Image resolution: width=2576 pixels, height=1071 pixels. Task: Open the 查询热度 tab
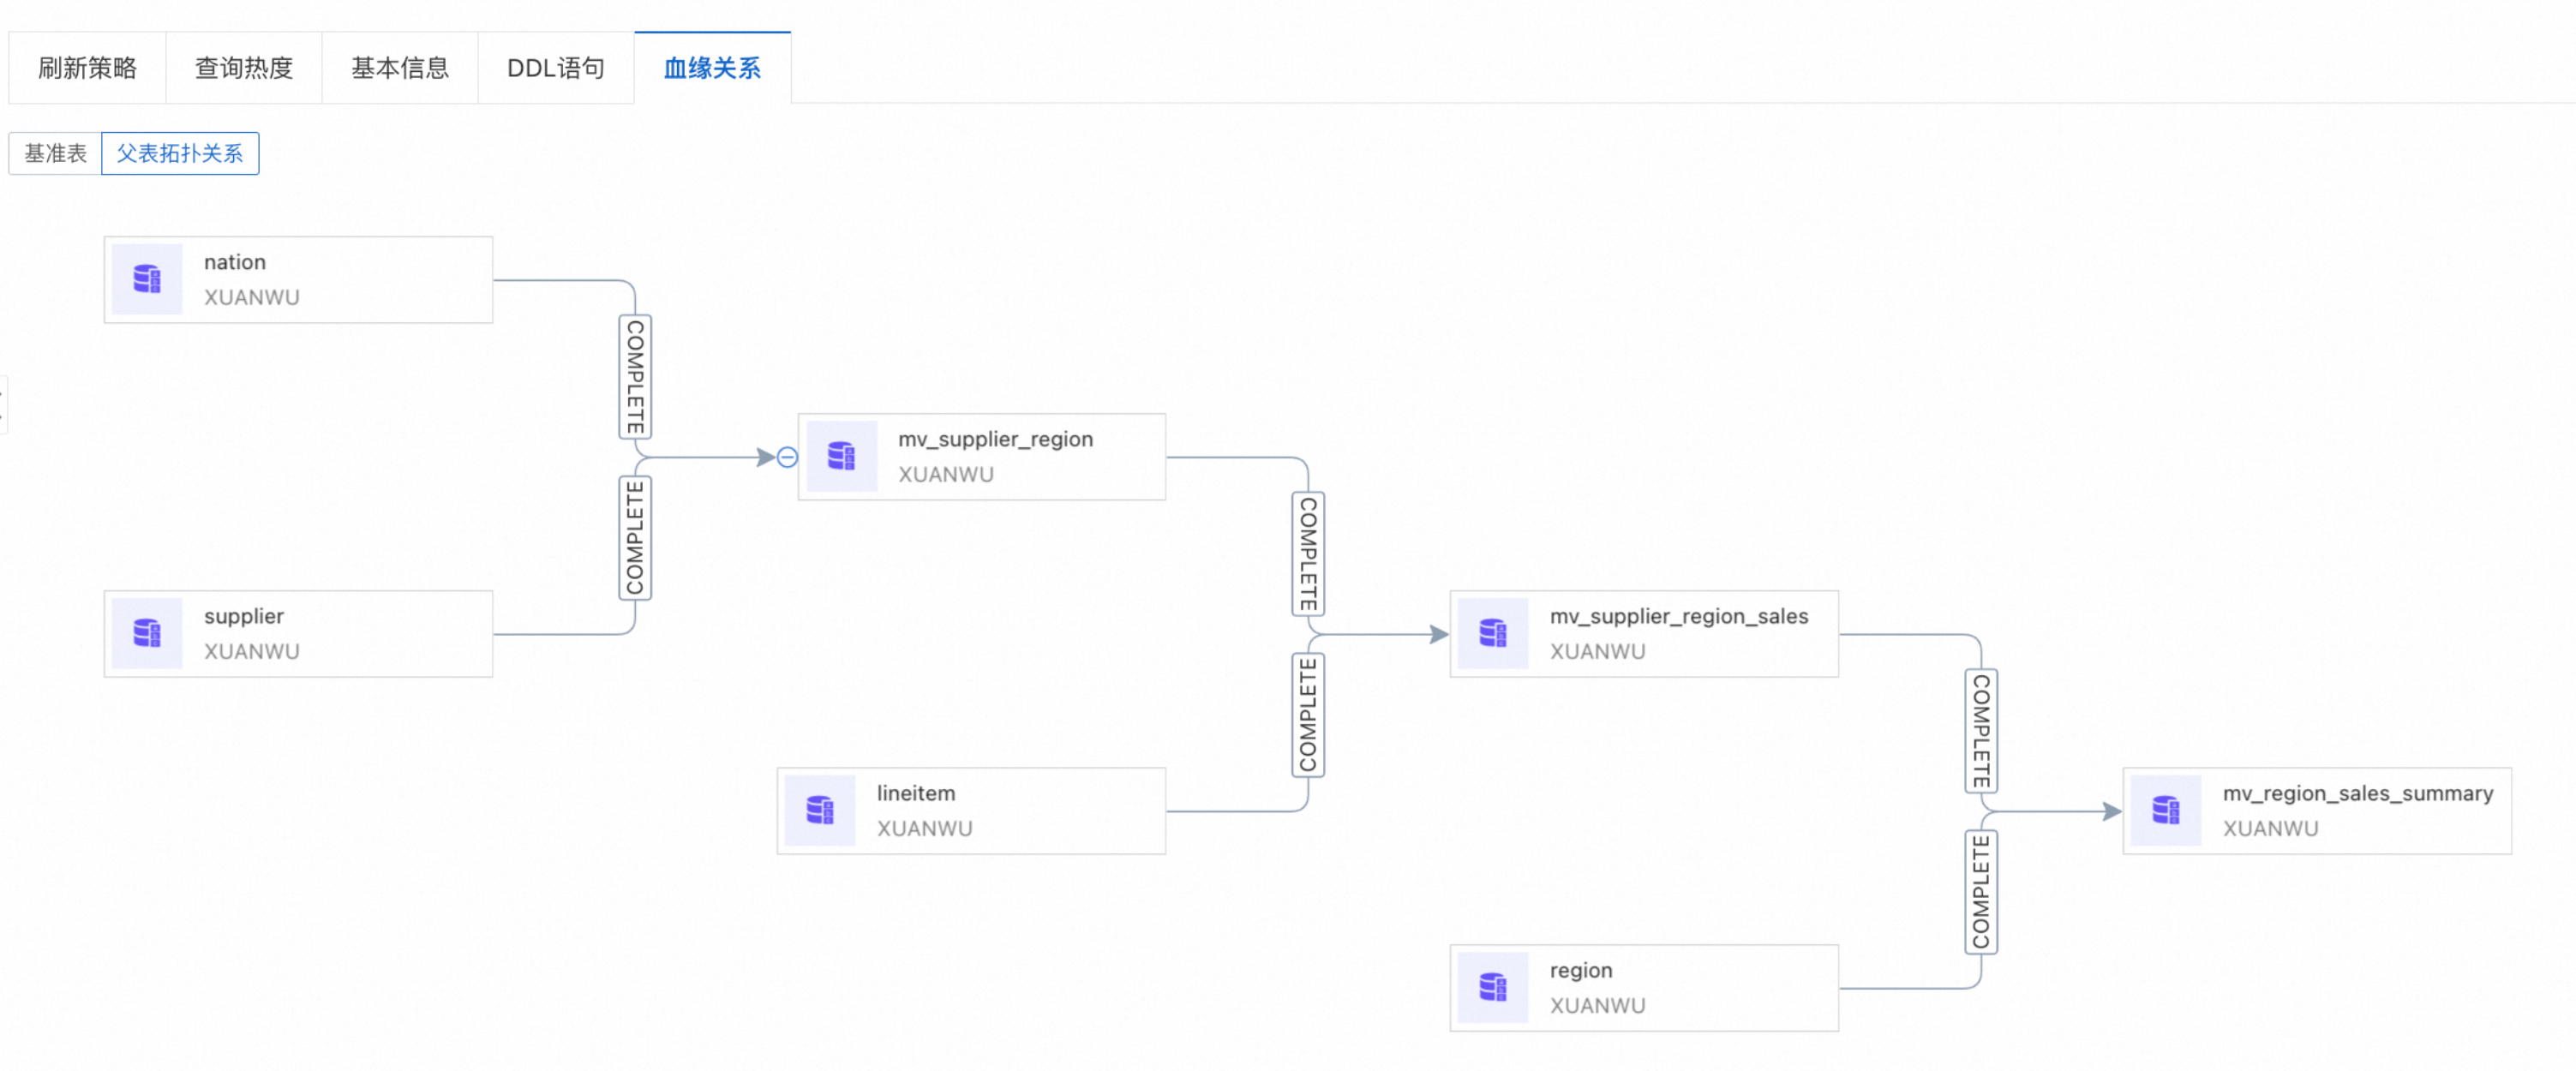click(x=243, y=68)
